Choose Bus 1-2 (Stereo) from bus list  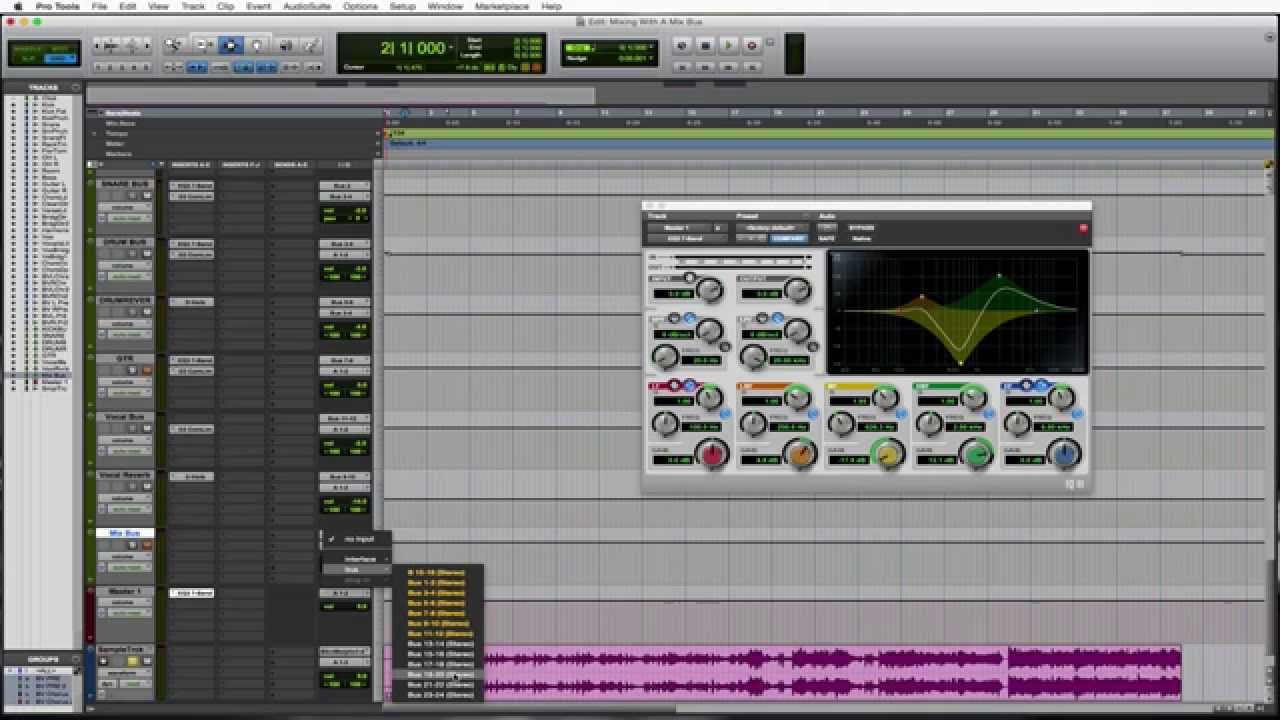[436, 583]
